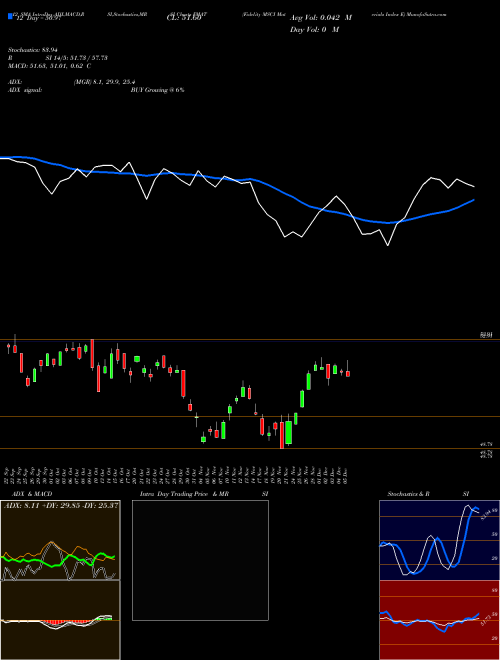Screen dimensions: 500x660
Task: Select the 'Day Vol: 0 M' text
Action: (314, 30)
